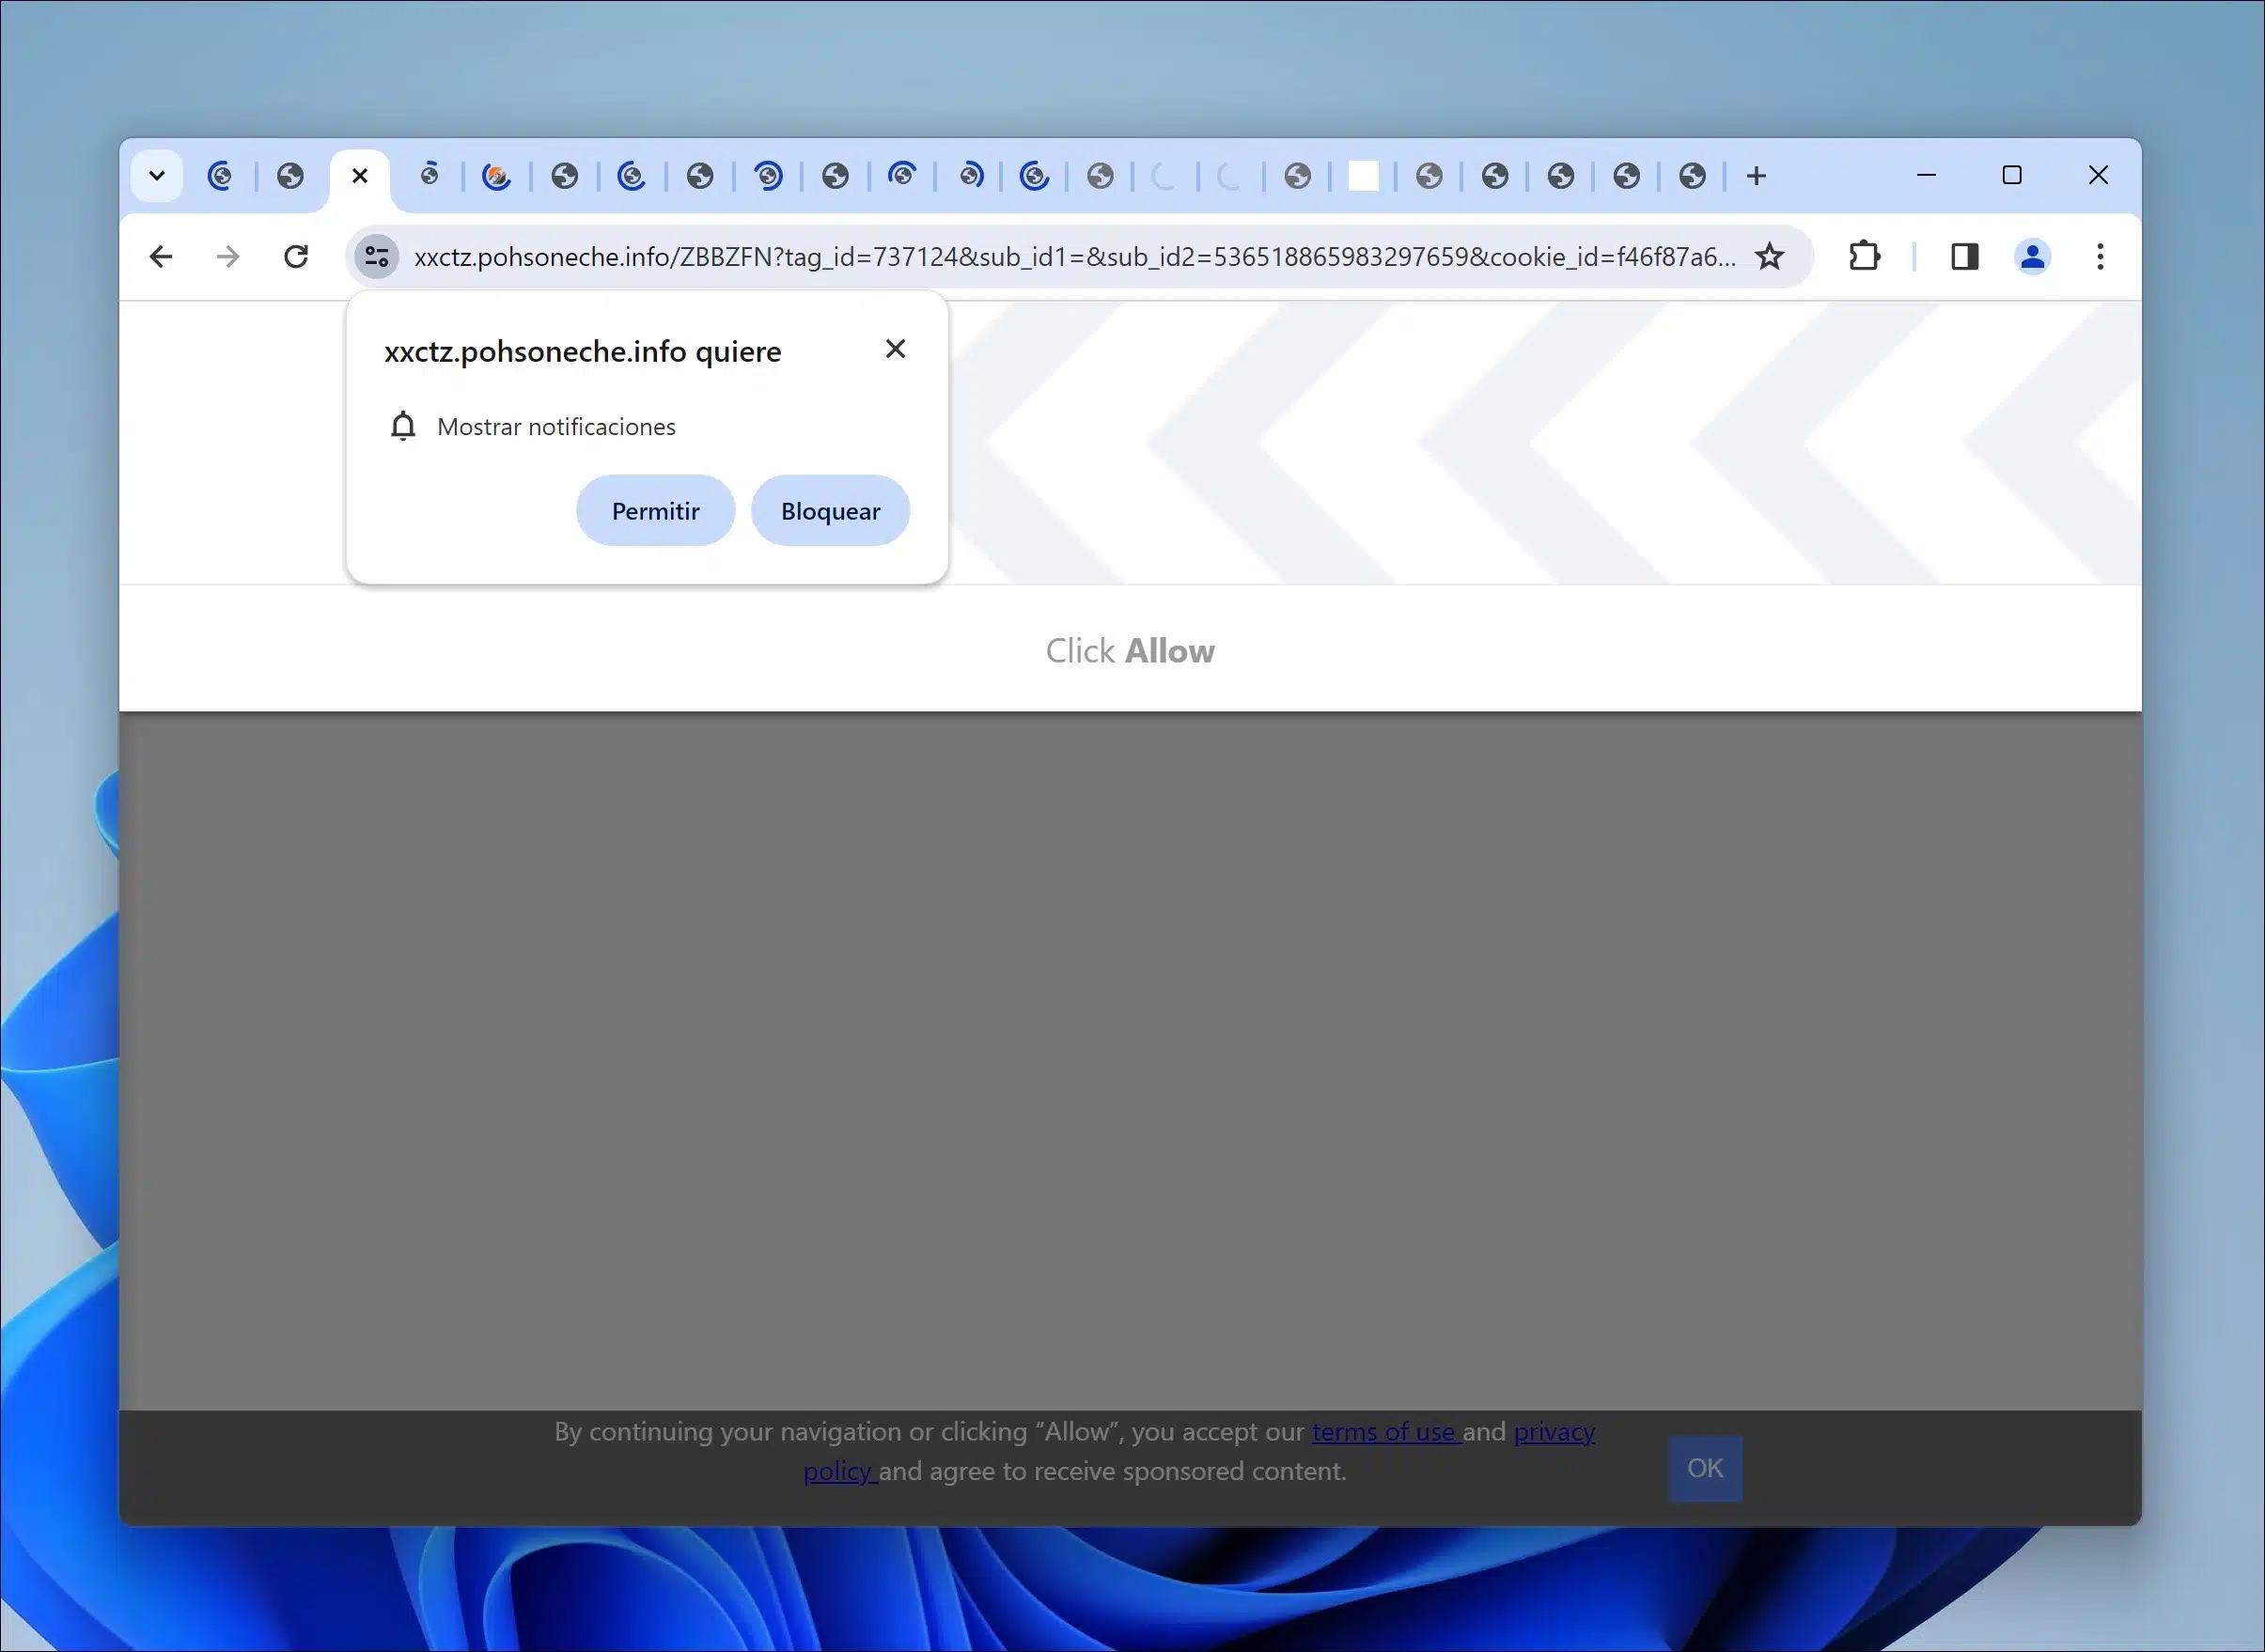Image resolution: width=2265 pixels, height=1652 pixels.
Task: Open Chrome three-dot menu
Action: 2100,257
